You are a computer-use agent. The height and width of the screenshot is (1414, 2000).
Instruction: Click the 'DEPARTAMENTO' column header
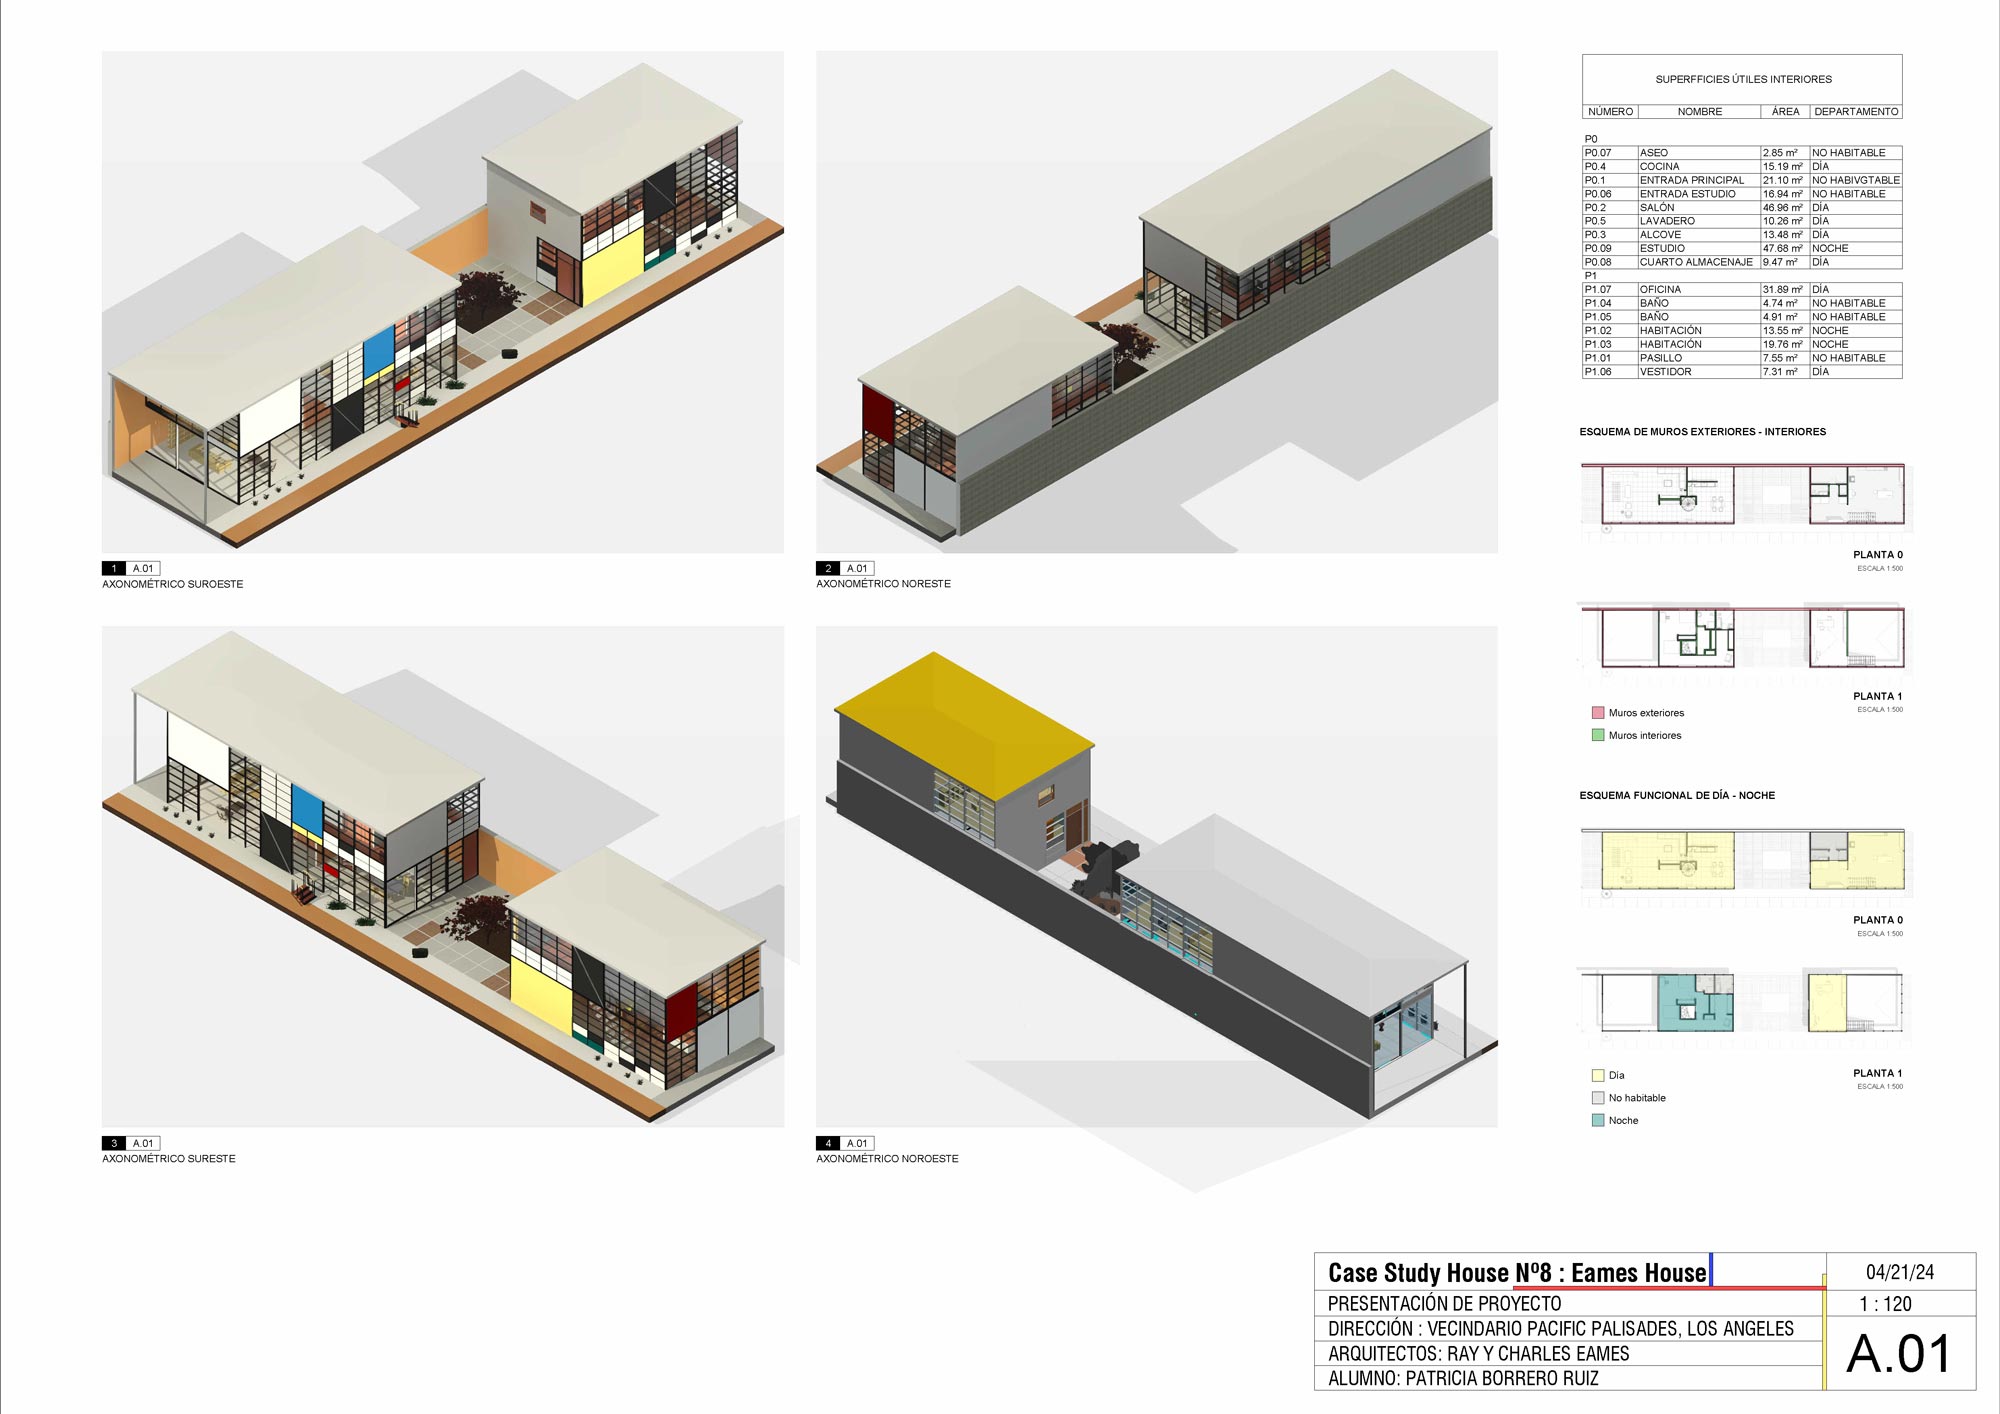point(1856,112)
